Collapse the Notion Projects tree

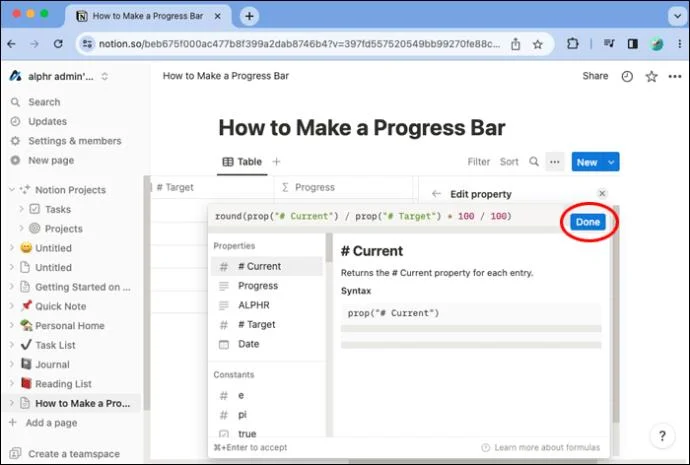[12, 190]
